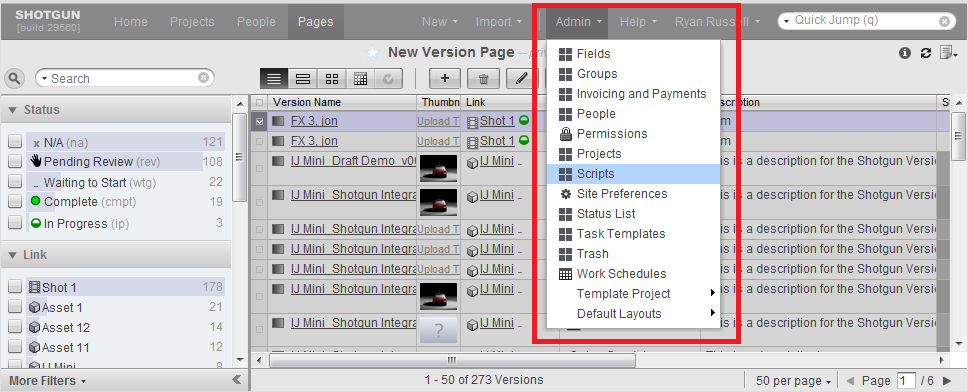The height and width of the screenshot is (392, 968).
Task: Click the page number input box
Action: coord(905,381)
